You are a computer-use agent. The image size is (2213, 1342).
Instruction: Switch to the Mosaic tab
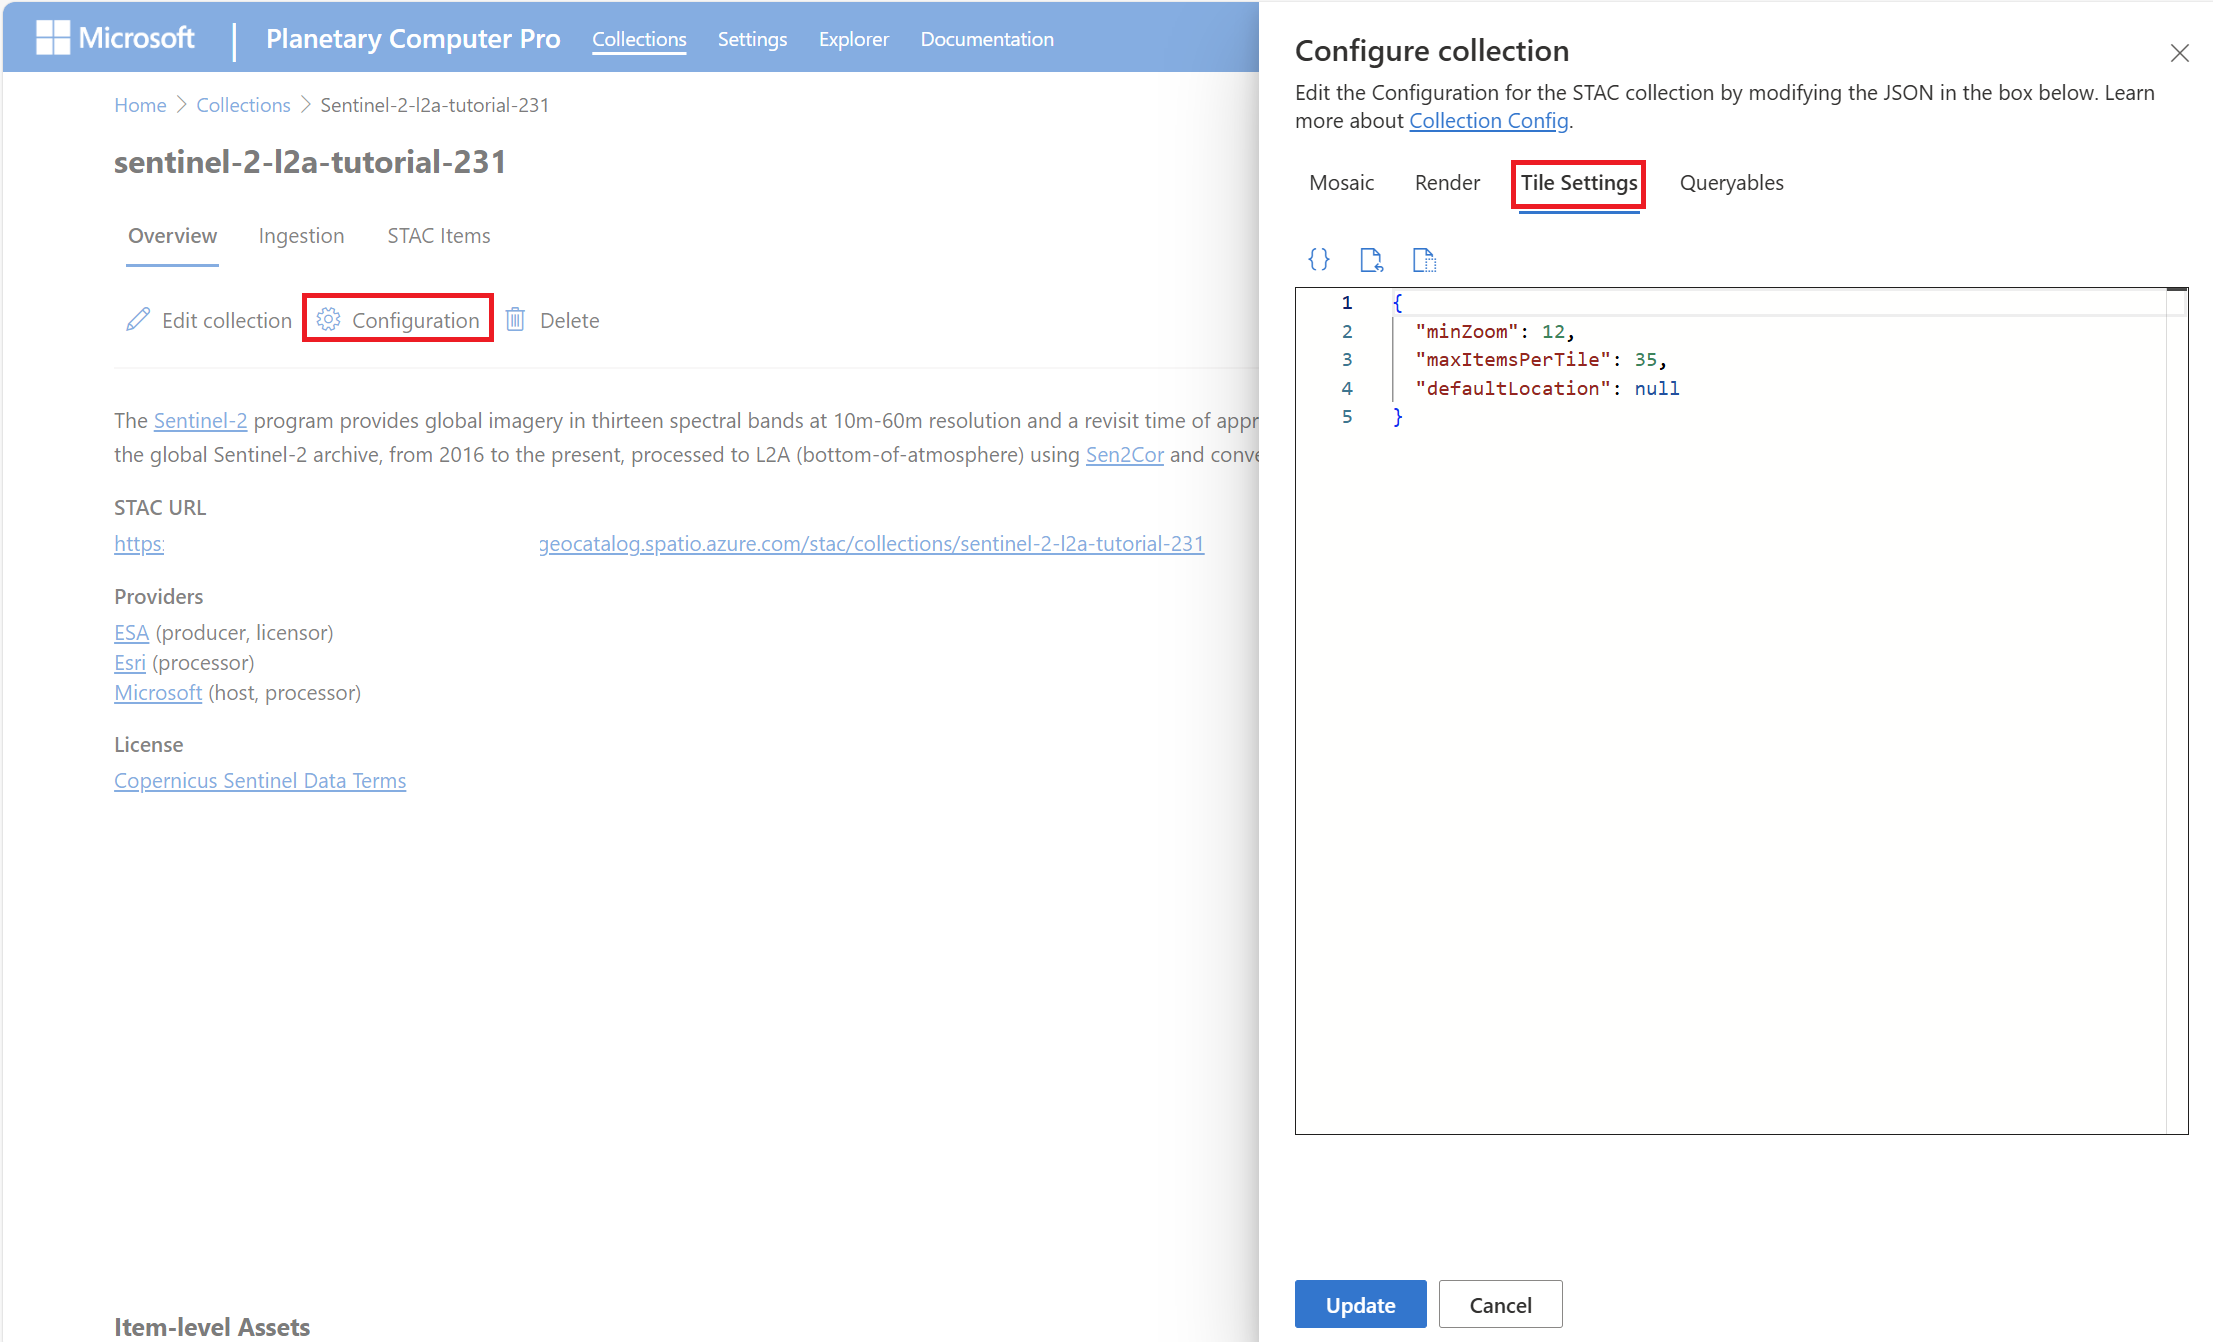(x=1341, y=183)
